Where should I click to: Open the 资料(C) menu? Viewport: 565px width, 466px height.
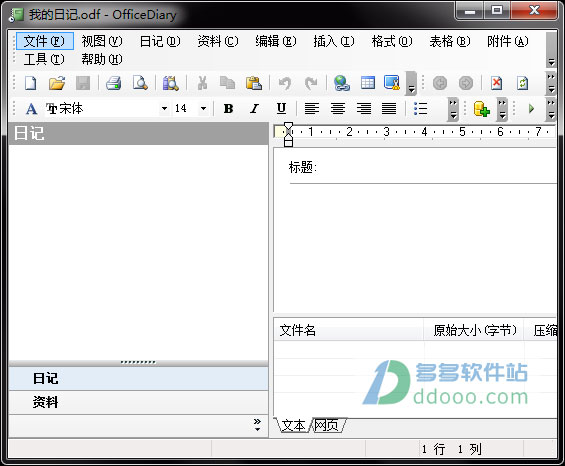click(x=218, y=41)
